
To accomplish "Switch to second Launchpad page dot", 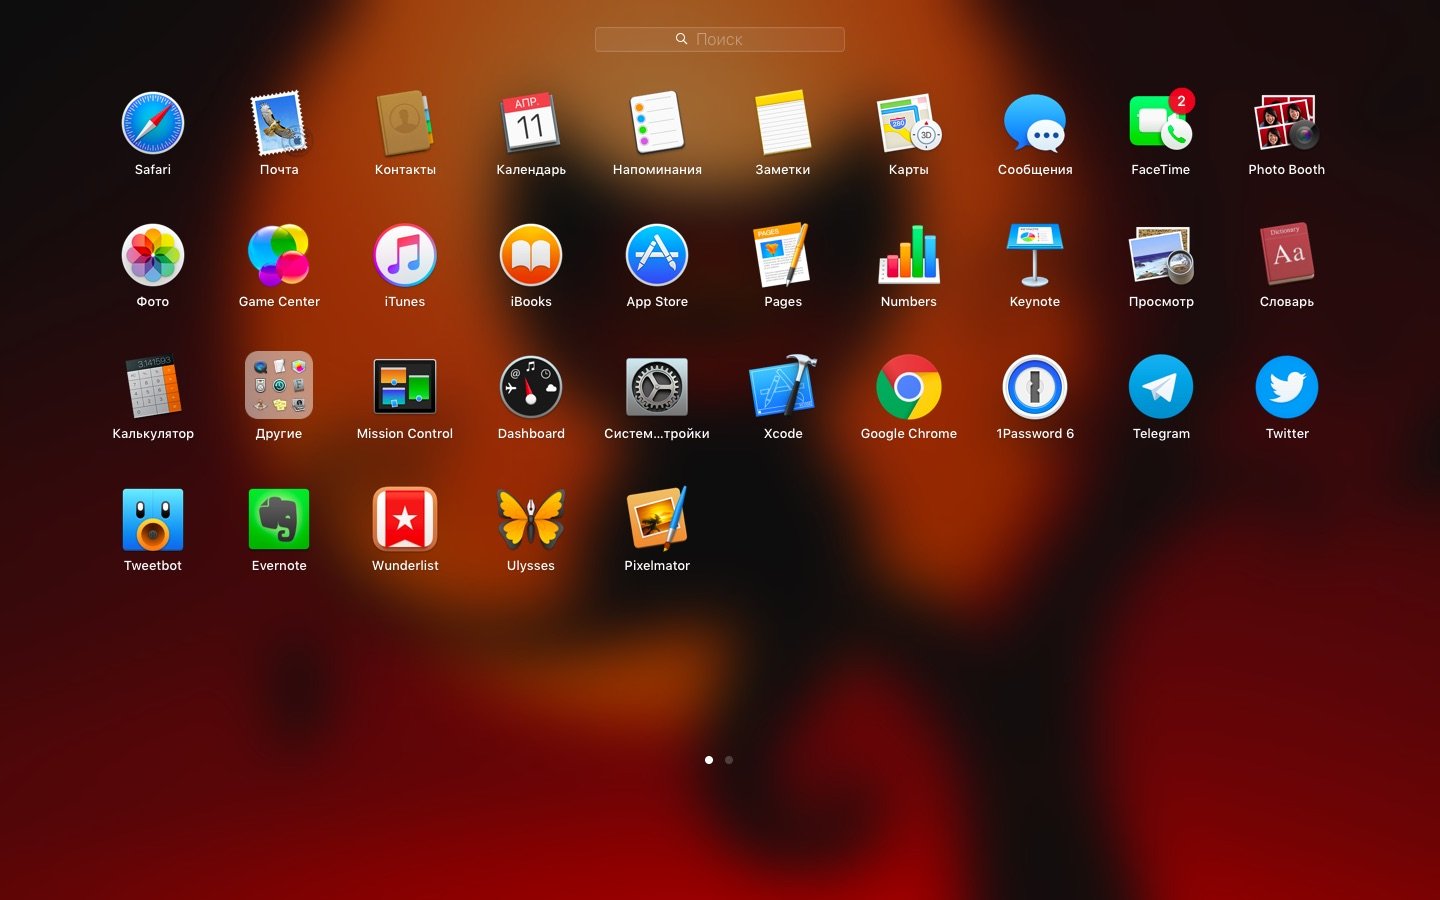I will 729,760.
